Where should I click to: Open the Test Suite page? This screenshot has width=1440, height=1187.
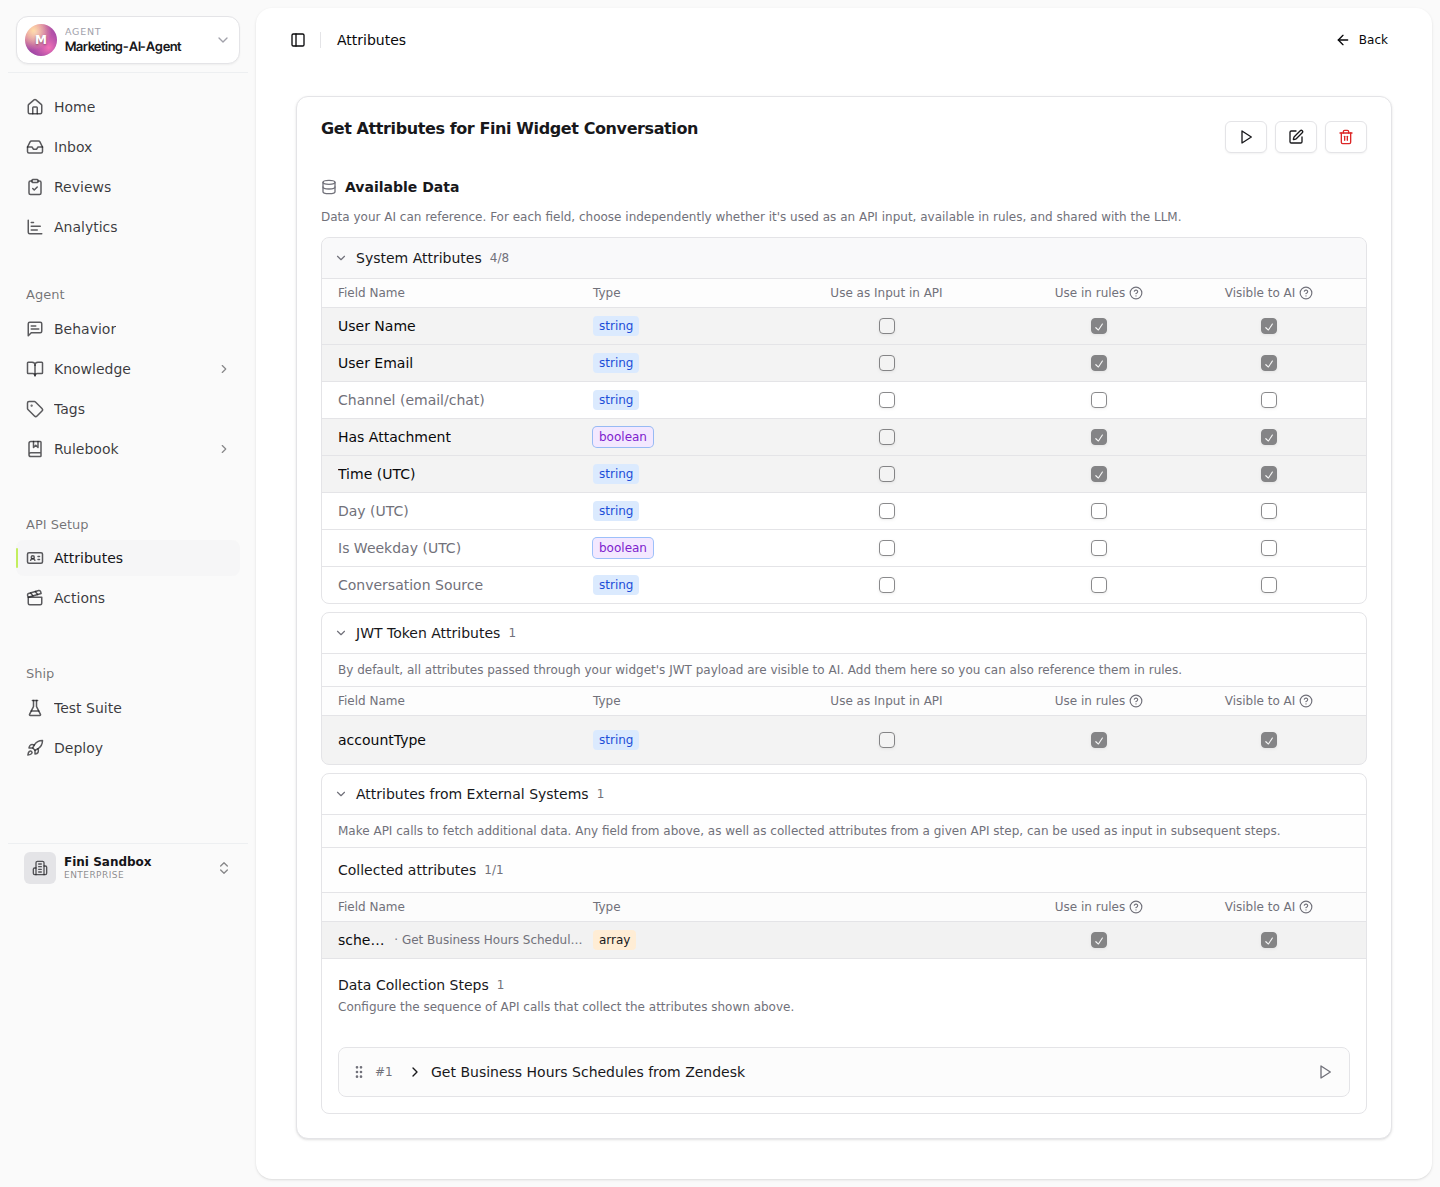[x=128, y=708]
